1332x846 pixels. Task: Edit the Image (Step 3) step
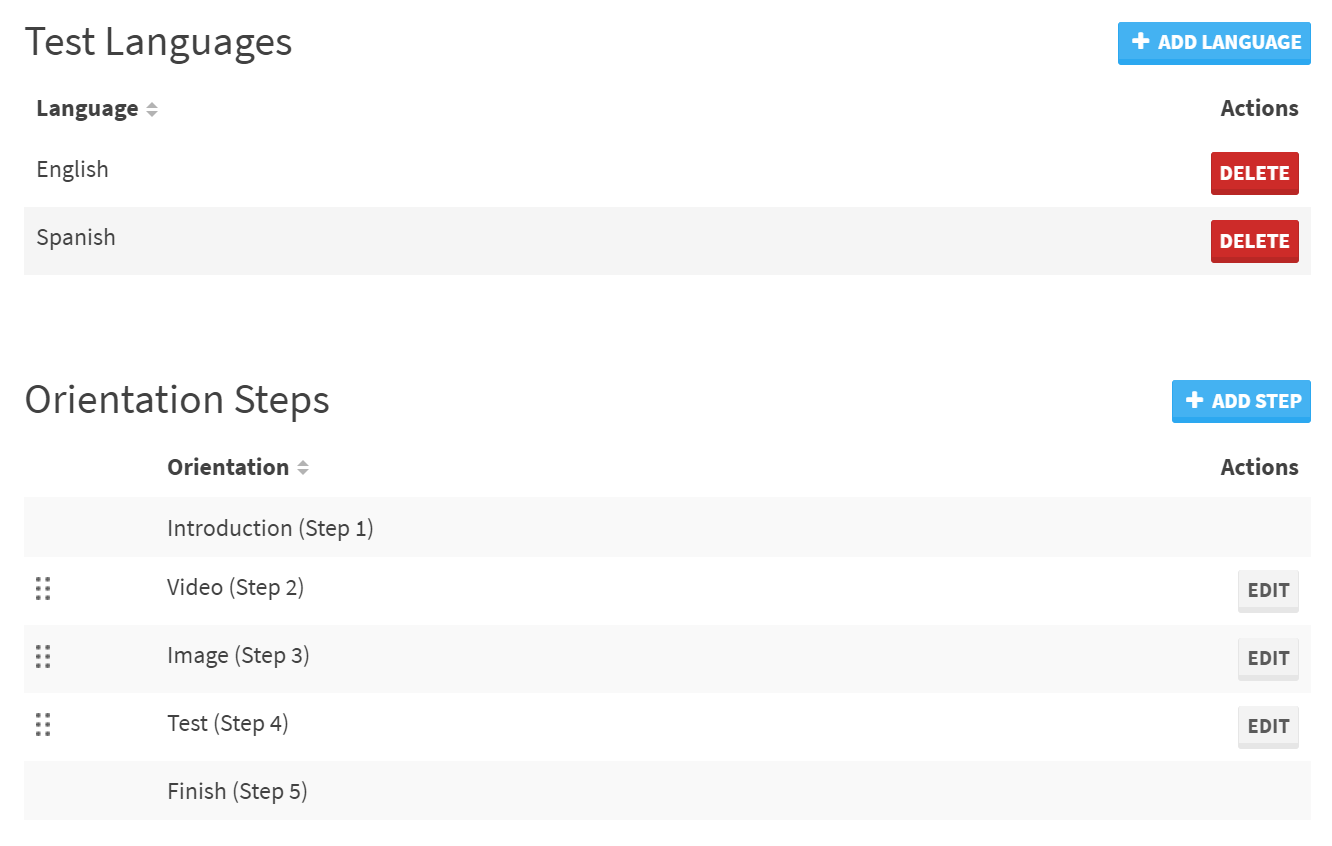coord(1268,658)
